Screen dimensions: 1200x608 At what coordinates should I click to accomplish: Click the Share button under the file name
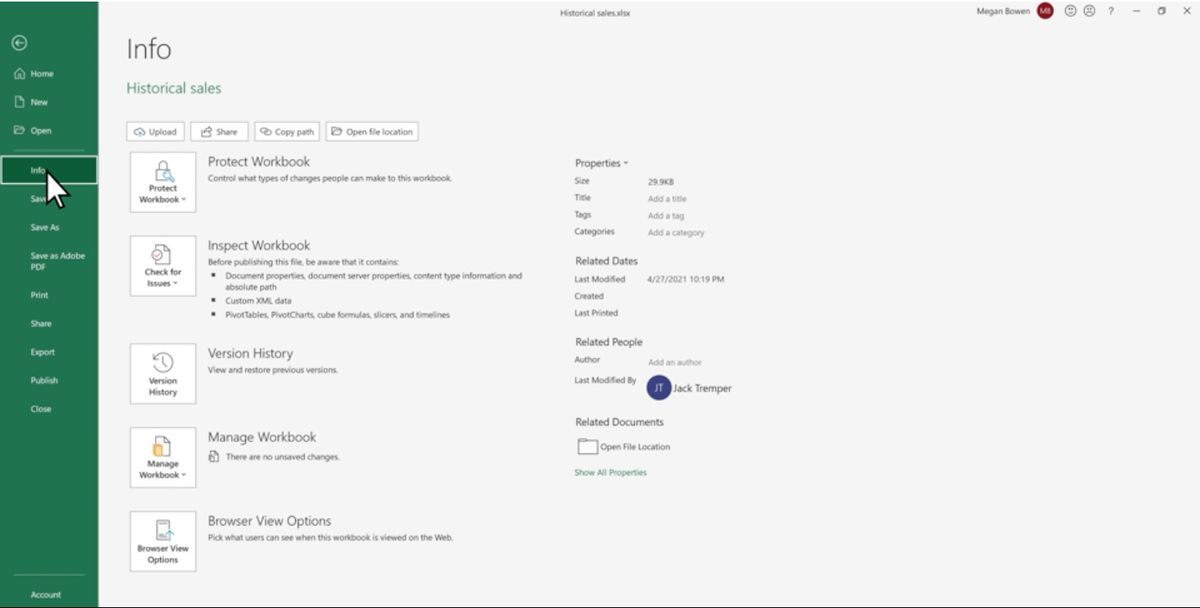pyautogui.click(x=219, y=132)
